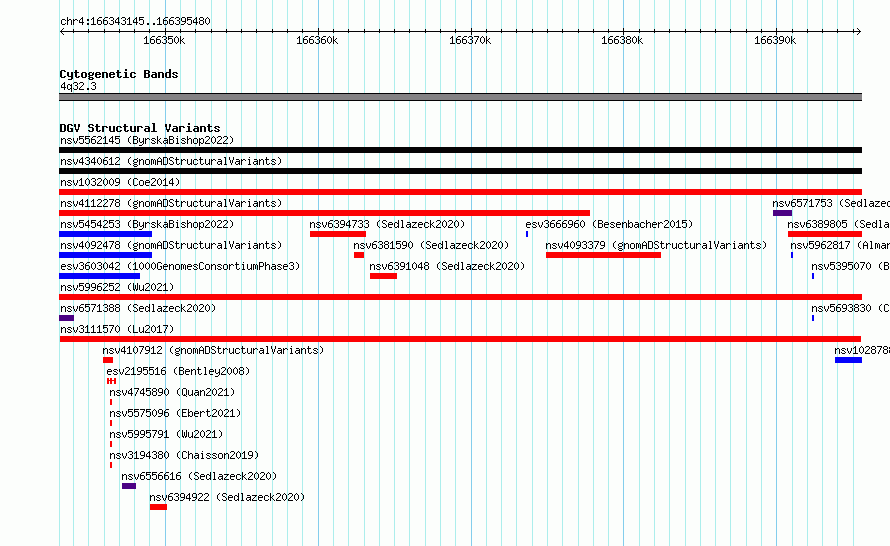This screenshot has width=890, height=546.
Task: Click the red bar beneath nsv4112278
Action: (325, 213)
